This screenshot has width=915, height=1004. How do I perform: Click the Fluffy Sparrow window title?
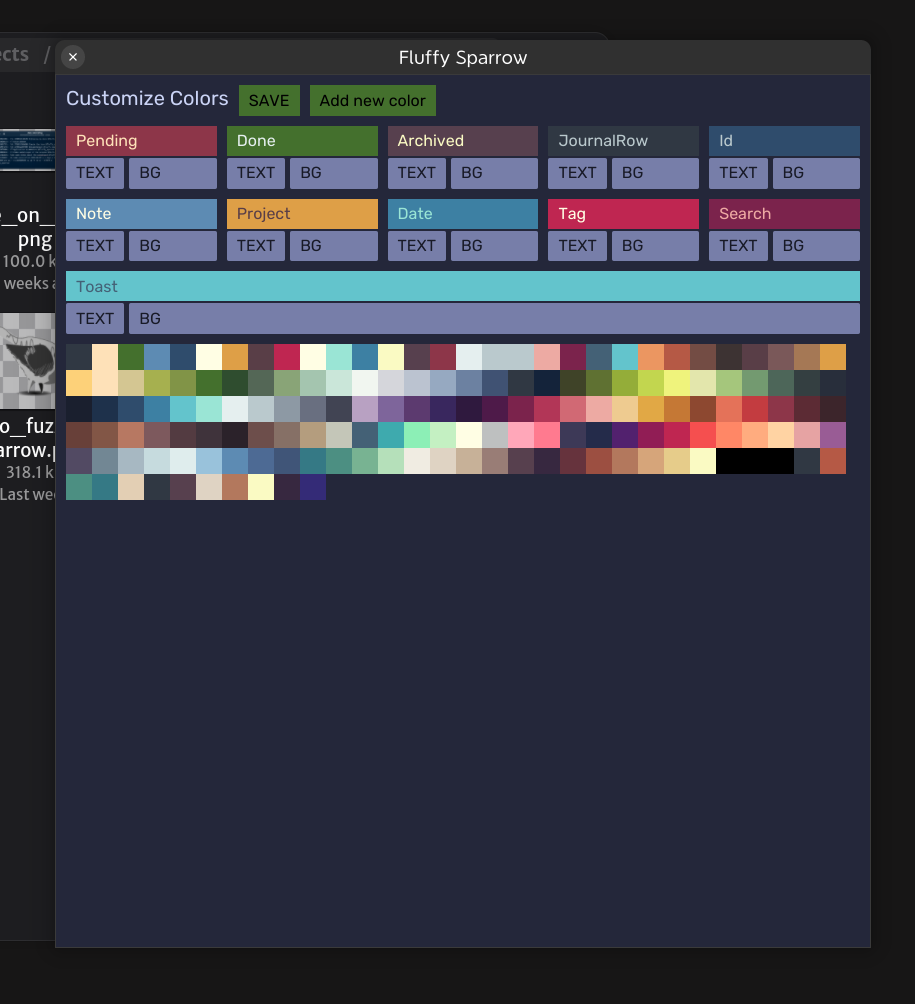pos(463,58)
